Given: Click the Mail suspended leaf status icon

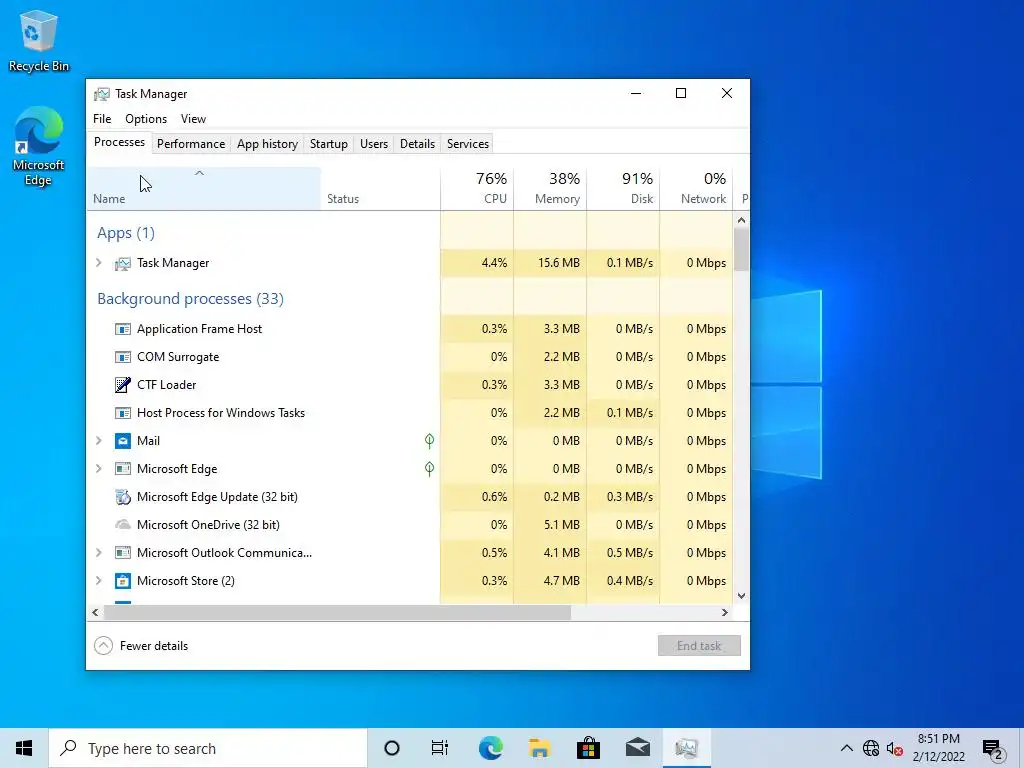Looking at the screenshot, I should (429, 441).
